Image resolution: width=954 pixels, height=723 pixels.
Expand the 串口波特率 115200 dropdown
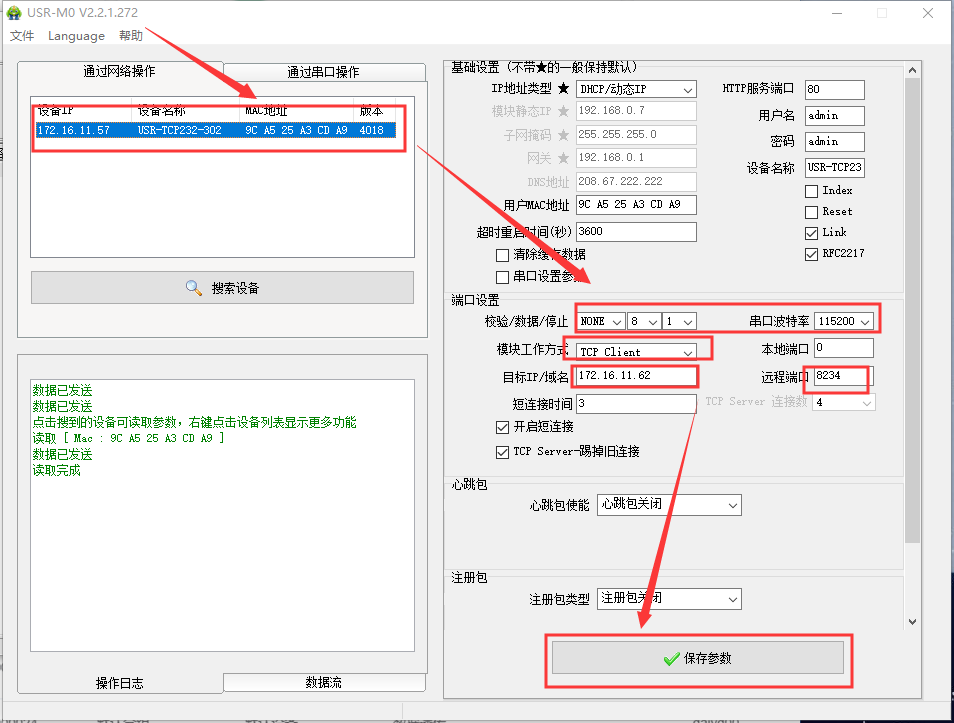click(845, 321)
